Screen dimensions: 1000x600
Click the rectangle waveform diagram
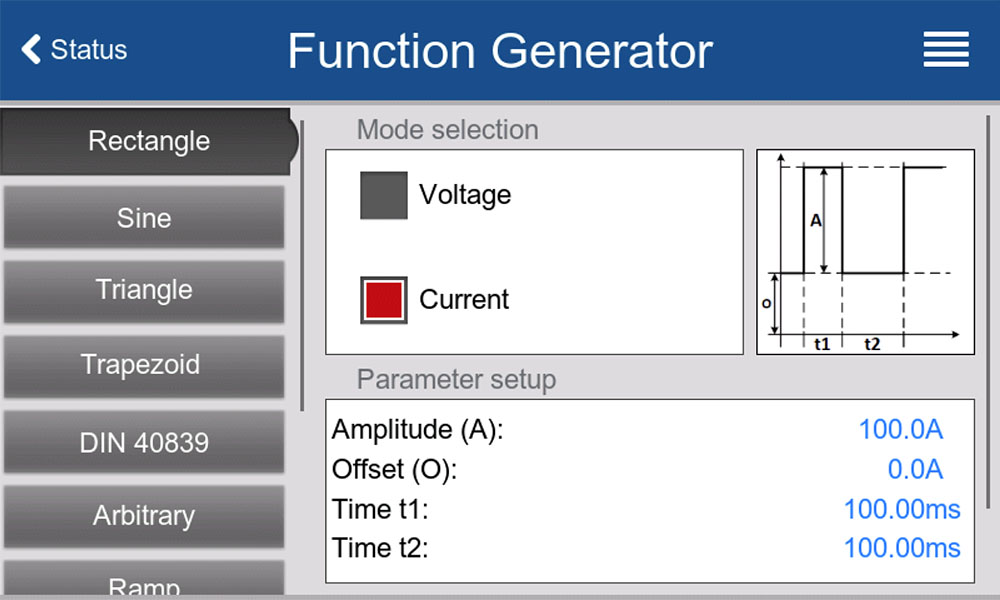point(865,252)
